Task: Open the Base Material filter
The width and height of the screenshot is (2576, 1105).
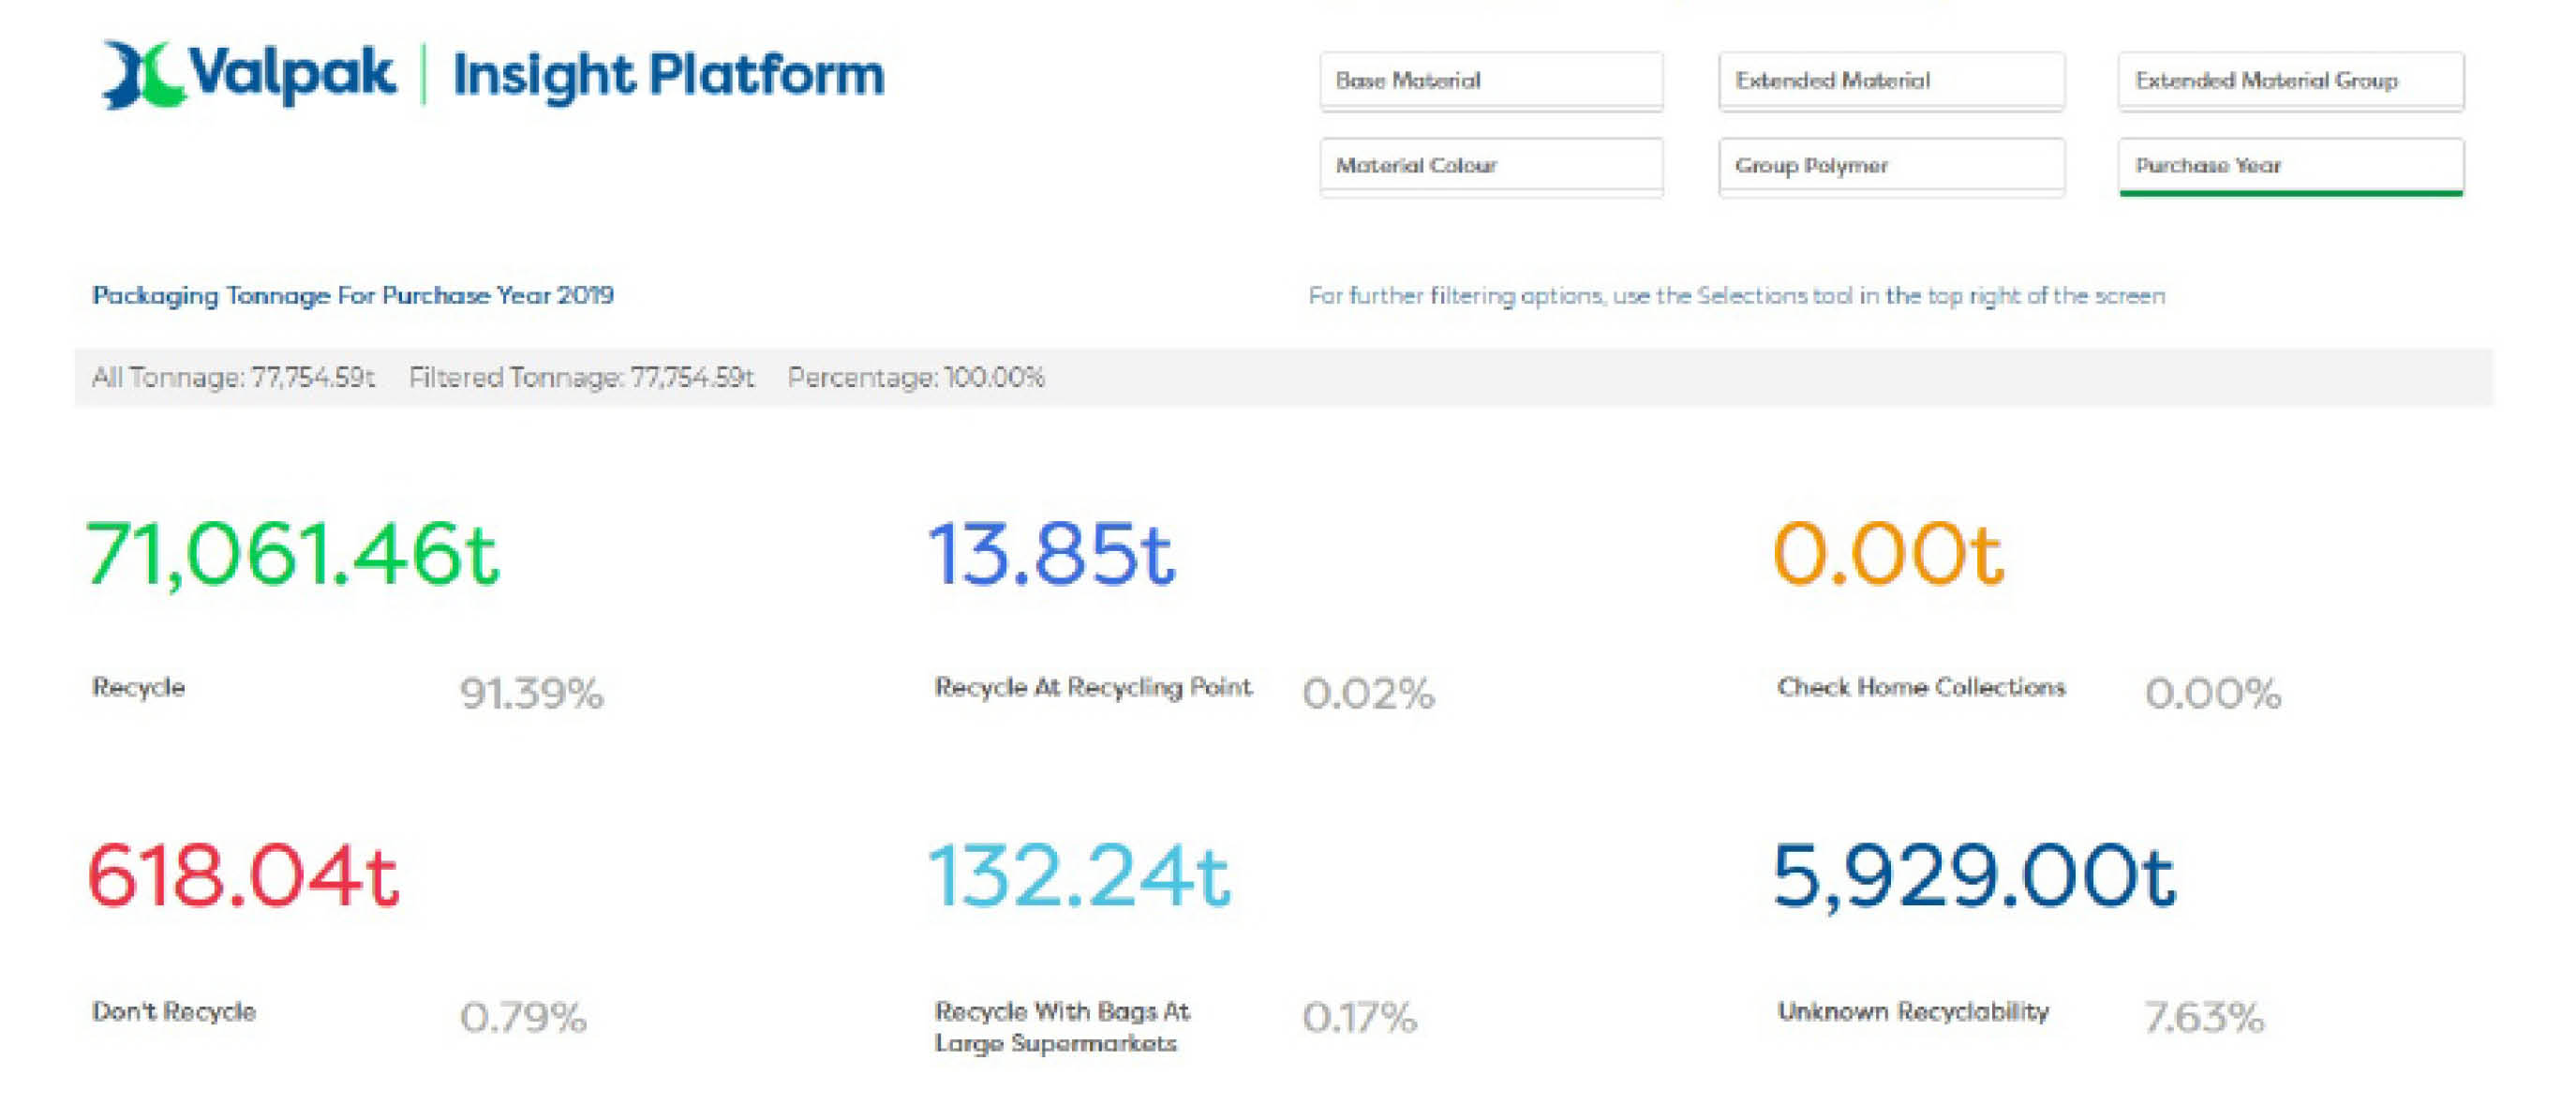Action: pyautogui.click(x=1490, y=80)
